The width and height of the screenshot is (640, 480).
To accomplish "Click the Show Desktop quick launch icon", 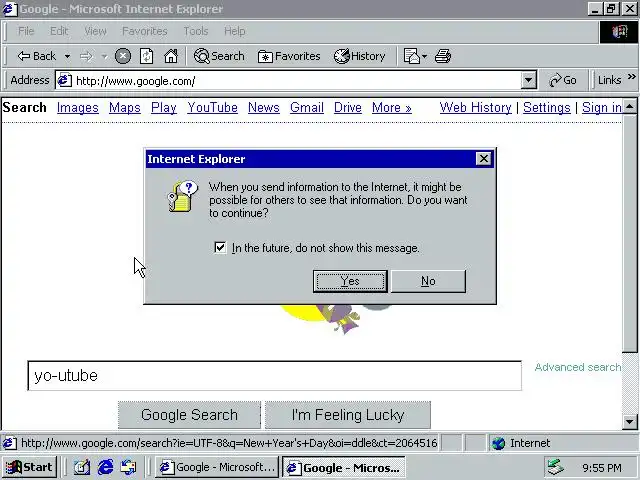I will [82, 467].
